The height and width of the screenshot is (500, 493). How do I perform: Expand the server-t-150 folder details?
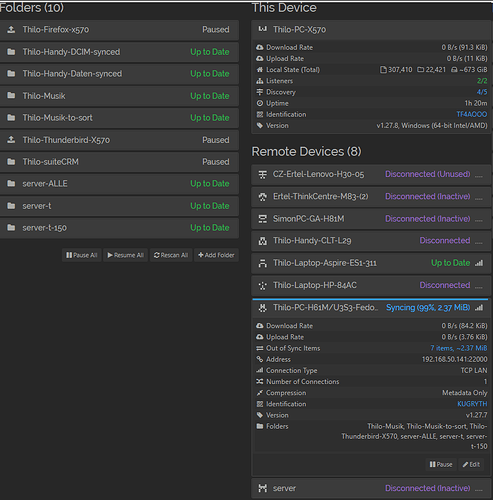click(119, 228)
